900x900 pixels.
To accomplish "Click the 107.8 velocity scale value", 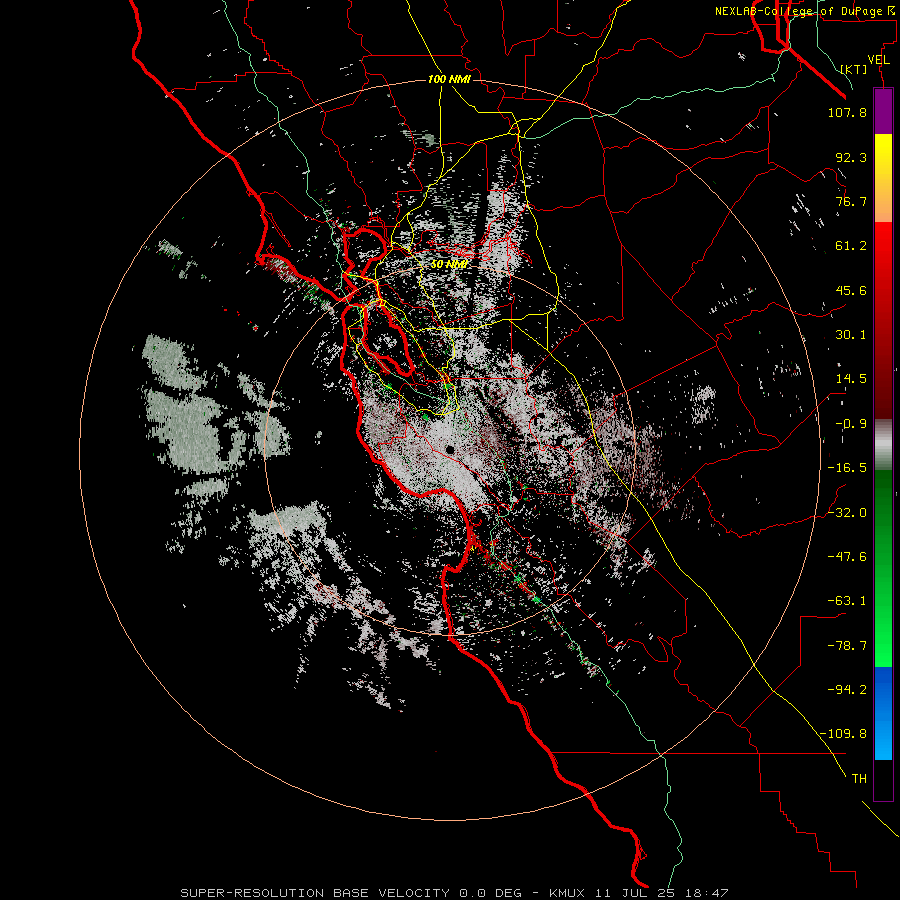I will pos(847,112).
